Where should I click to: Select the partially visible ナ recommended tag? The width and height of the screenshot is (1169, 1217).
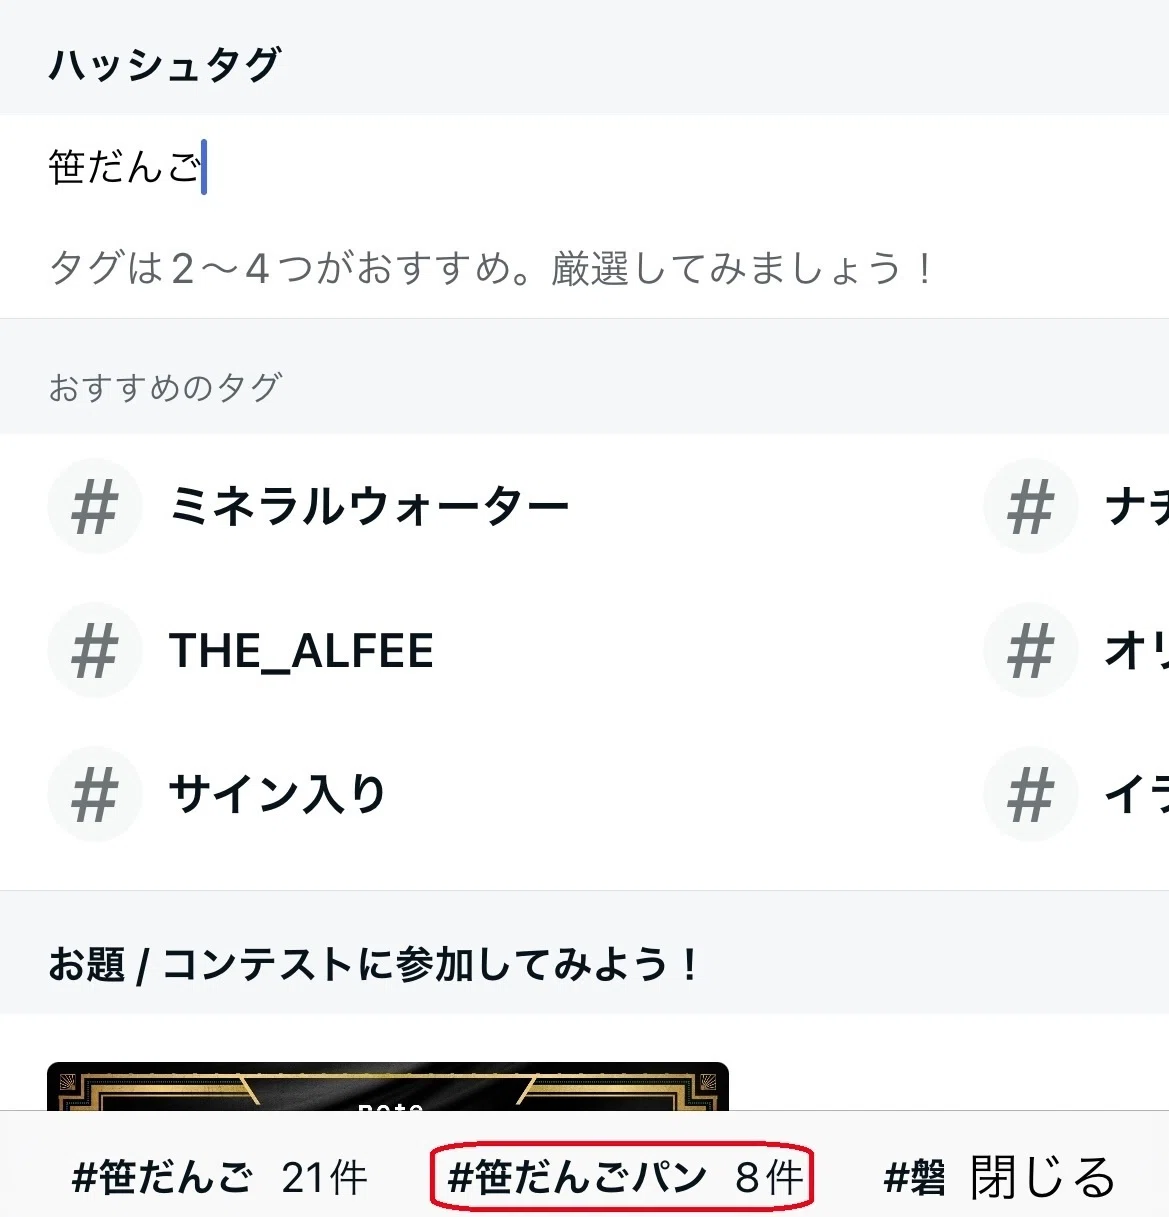(x=1136, y=506)
